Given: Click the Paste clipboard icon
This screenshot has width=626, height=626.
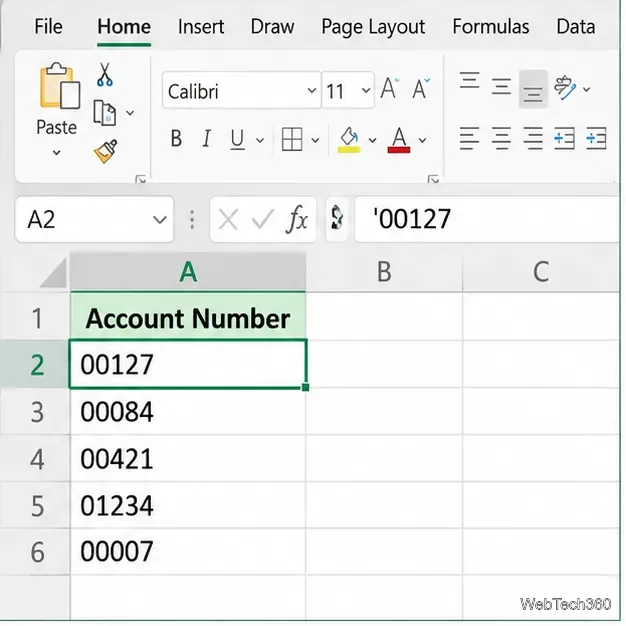Looking at the screenshot, I should pos(59,86).
